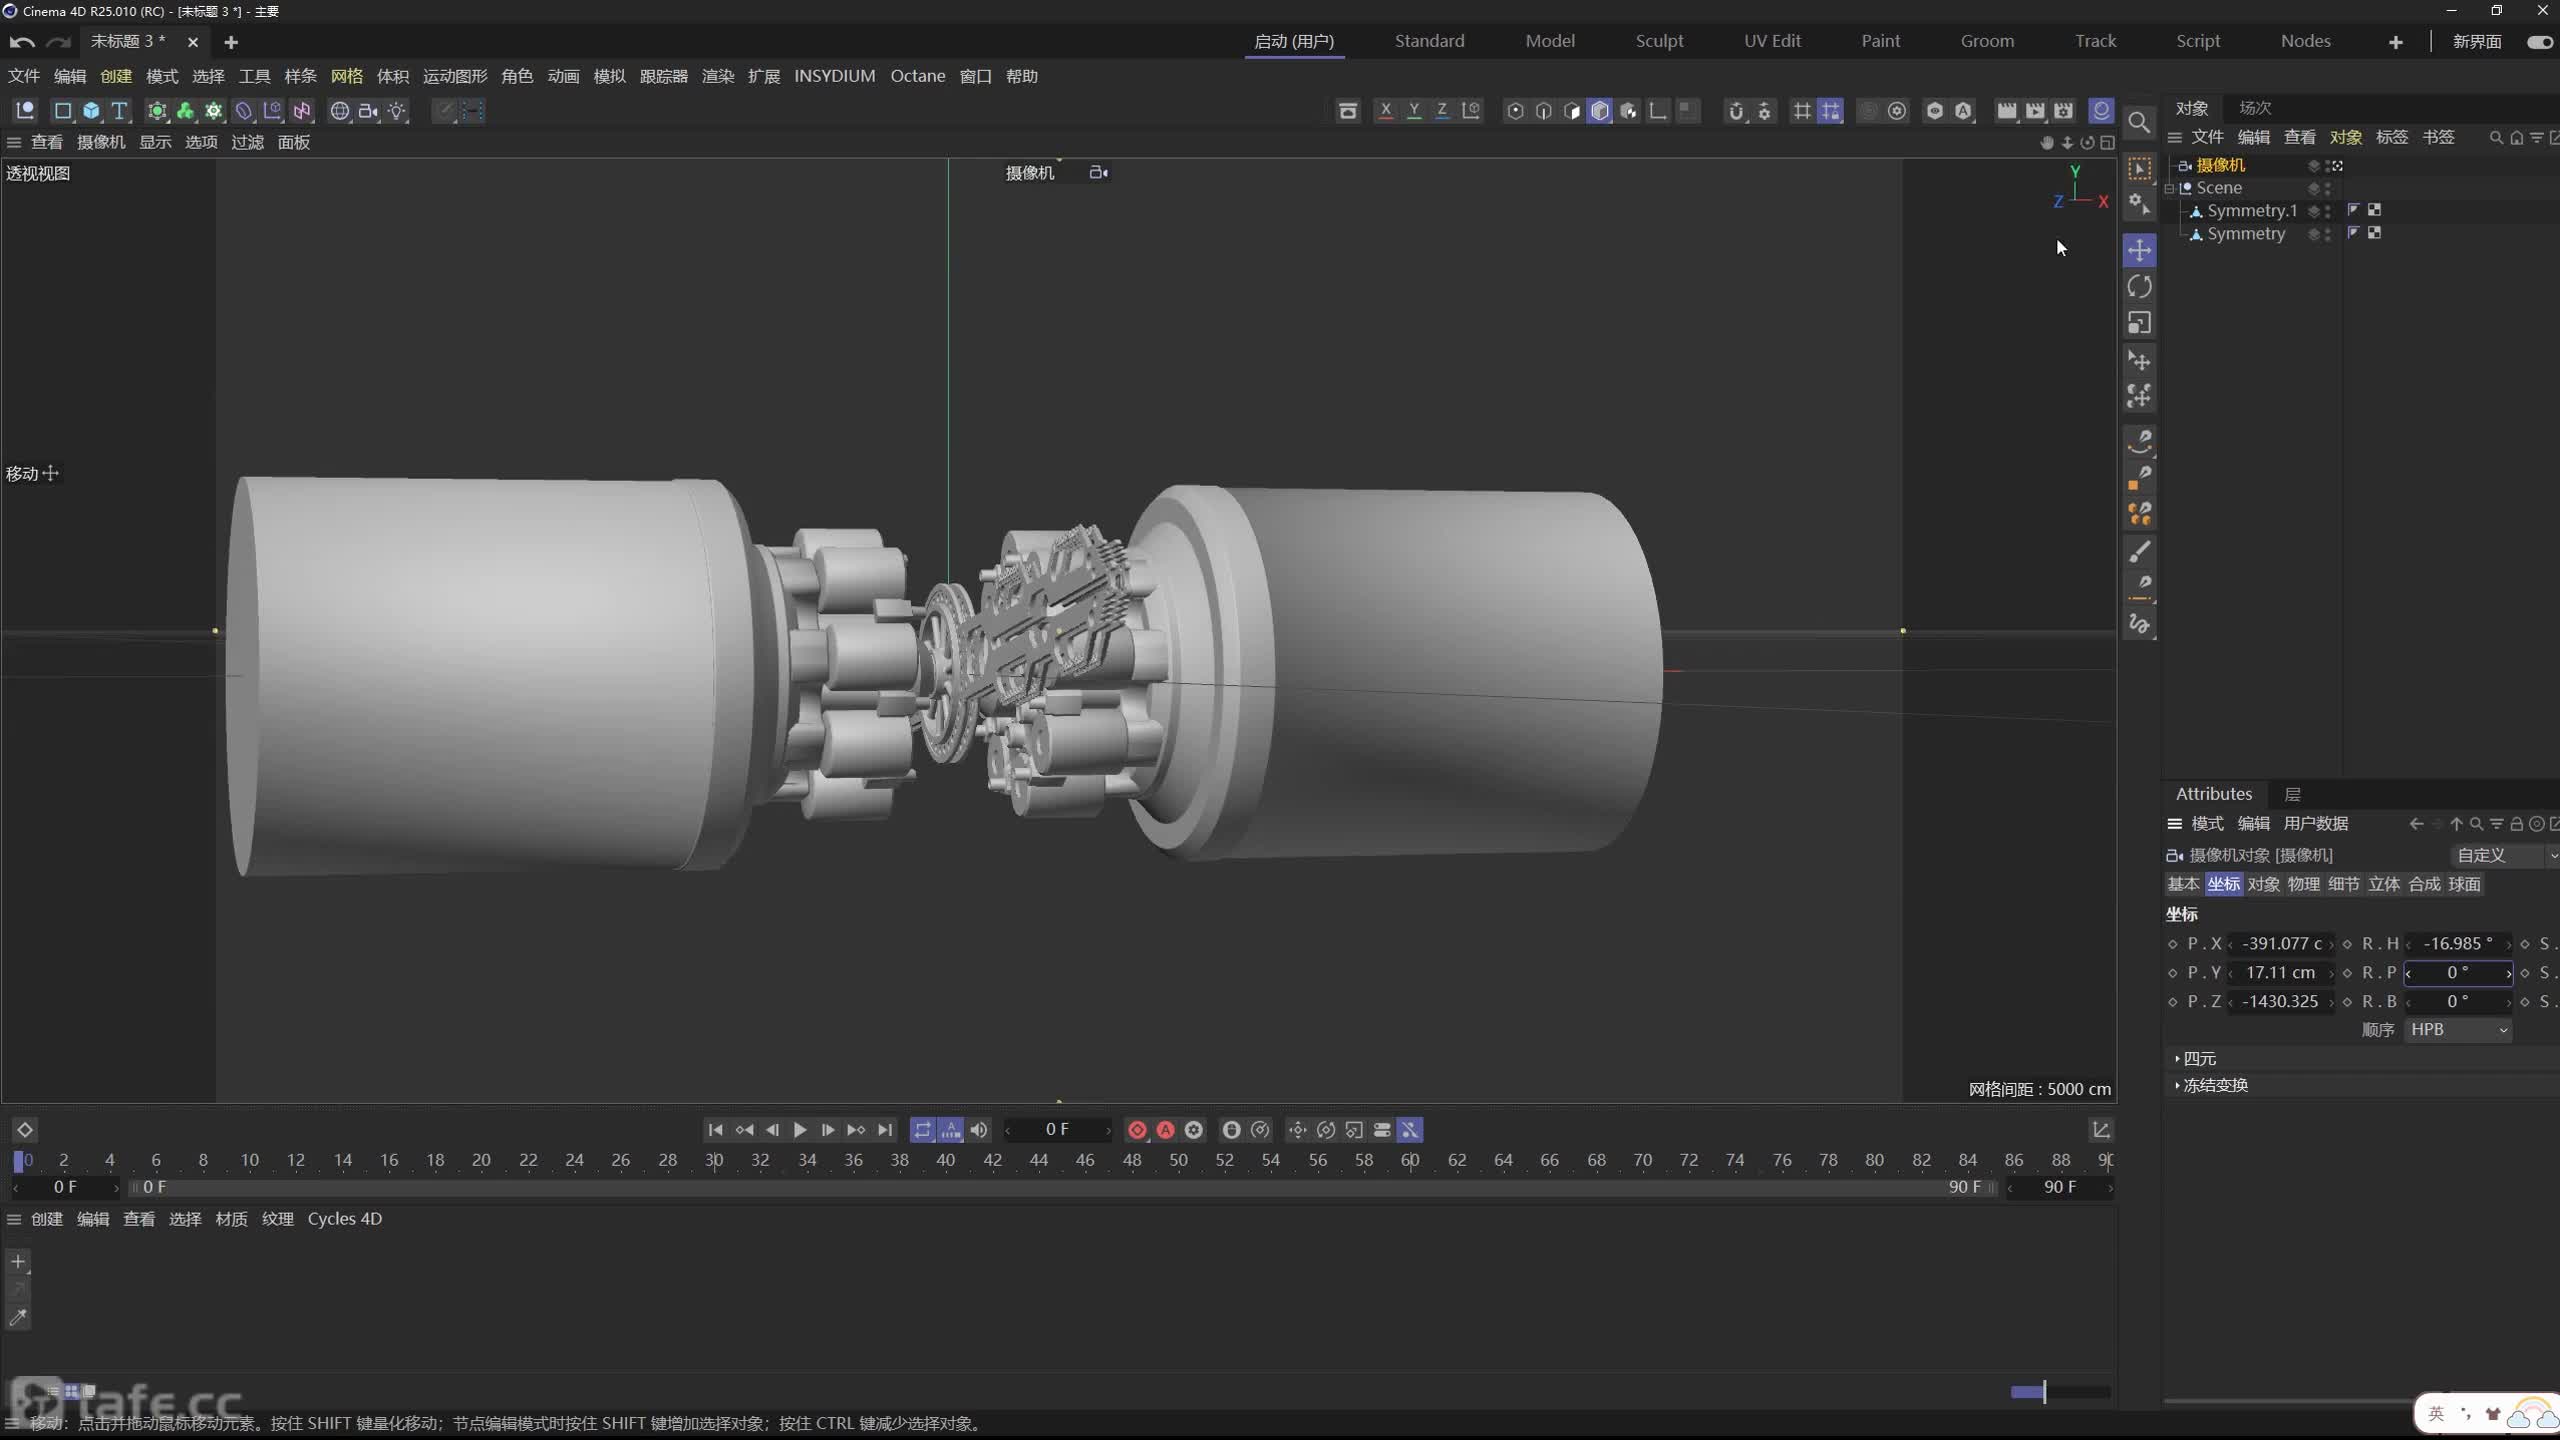Click the cube primitive icon
Screen dimensions: 2560x1440
(x=91, y=111)
